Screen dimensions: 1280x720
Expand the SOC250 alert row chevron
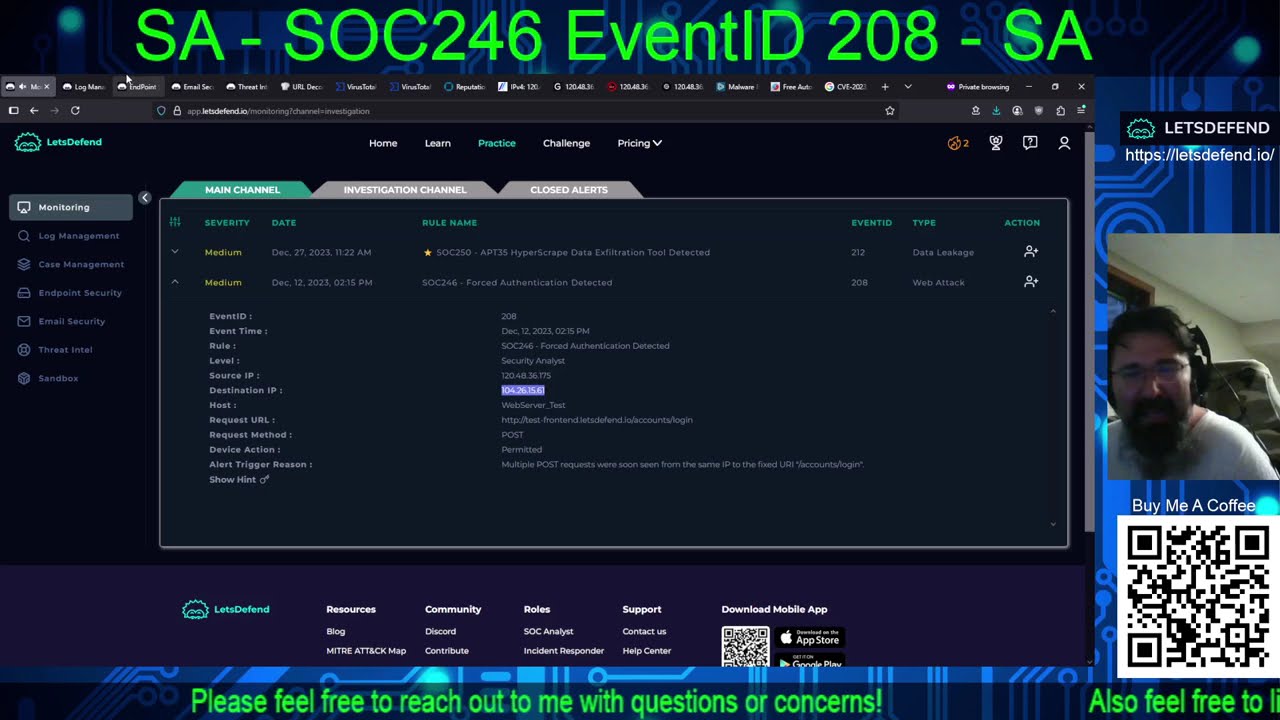point(175,252)
